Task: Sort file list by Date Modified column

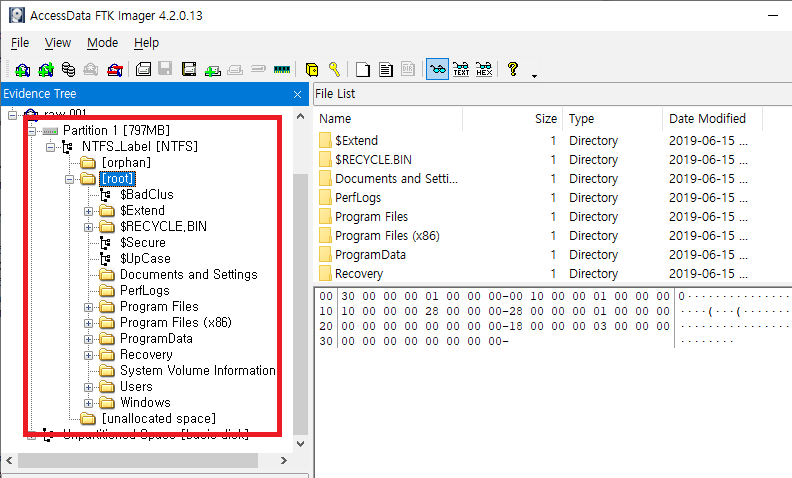Action: coord(707,118)
